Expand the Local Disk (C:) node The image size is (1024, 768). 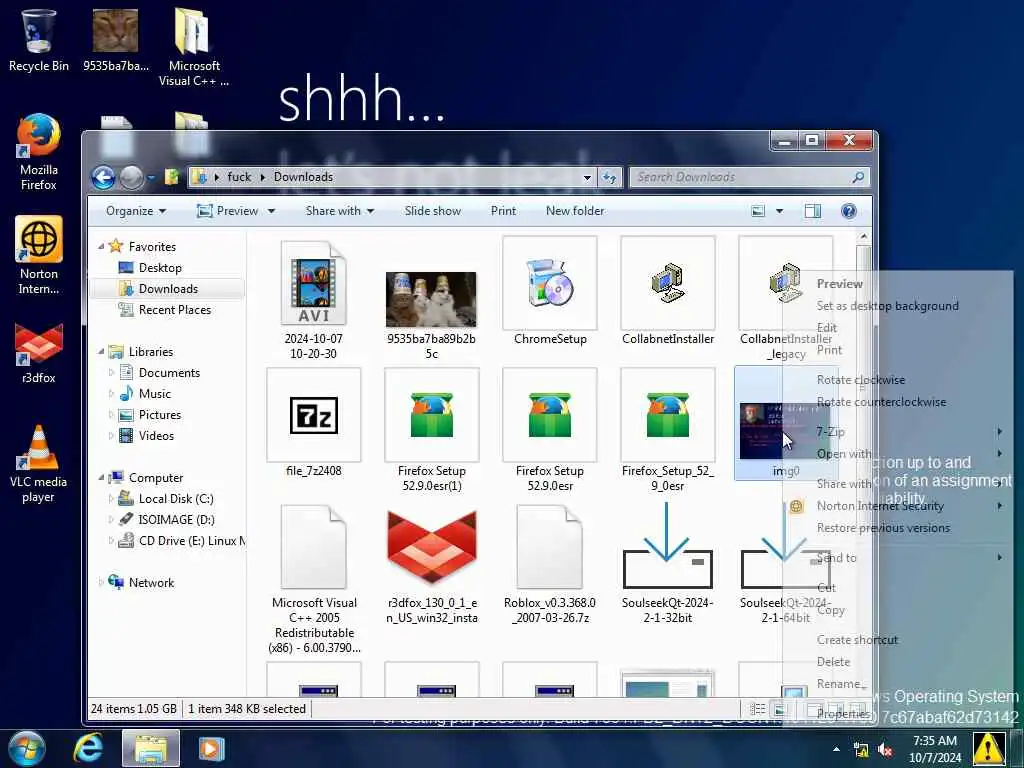tap(111, 499)
